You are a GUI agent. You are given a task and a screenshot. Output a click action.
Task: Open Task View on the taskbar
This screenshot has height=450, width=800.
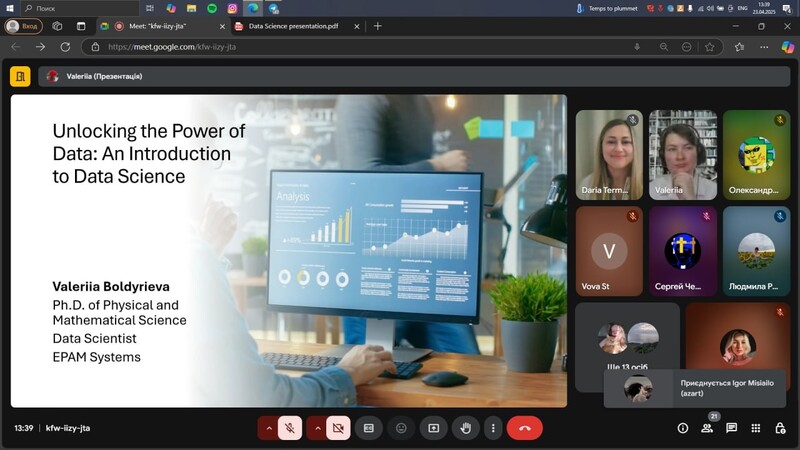pyautogui.click(x=150, y=8)
